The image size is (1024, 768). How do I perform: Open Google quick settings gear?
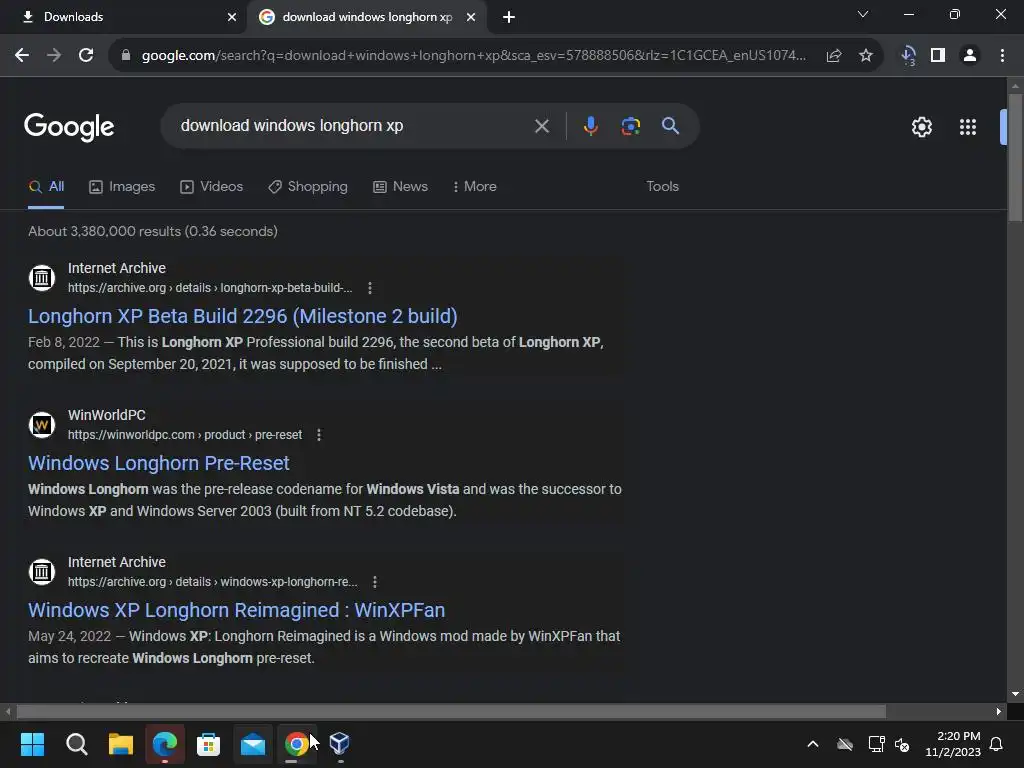[921, 127]
